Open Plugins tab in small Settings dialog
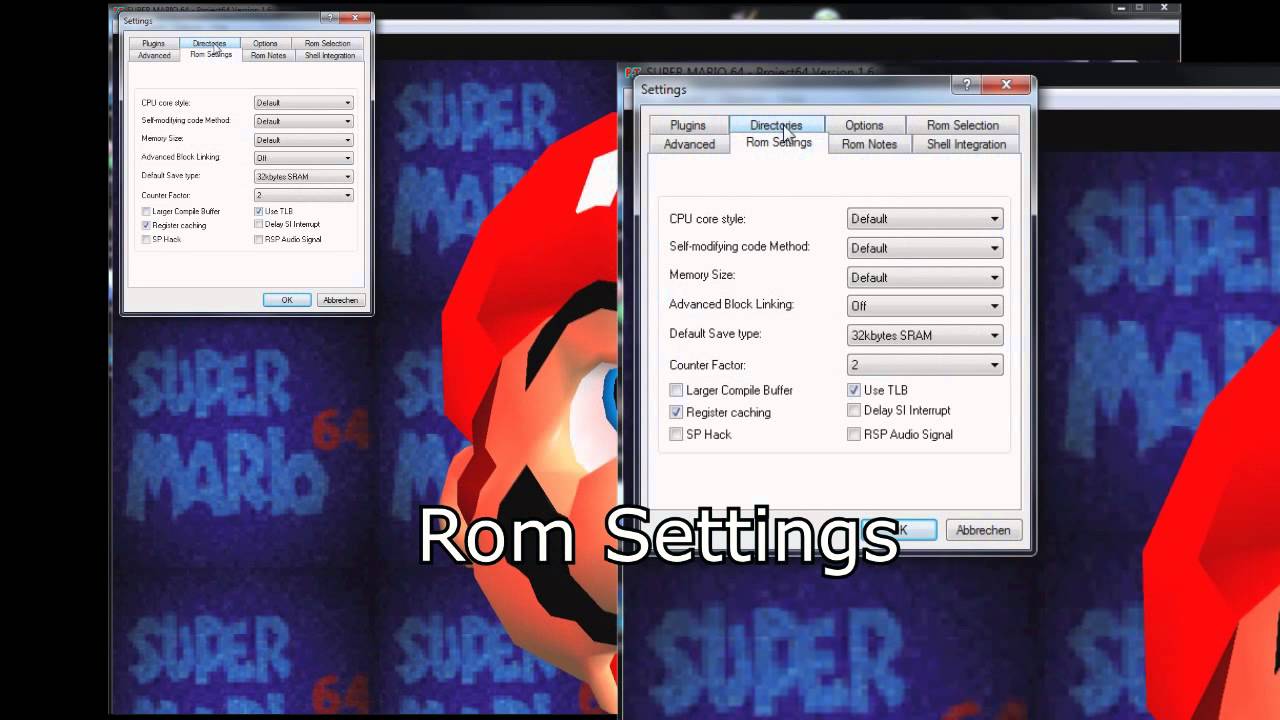 [153, 43]
